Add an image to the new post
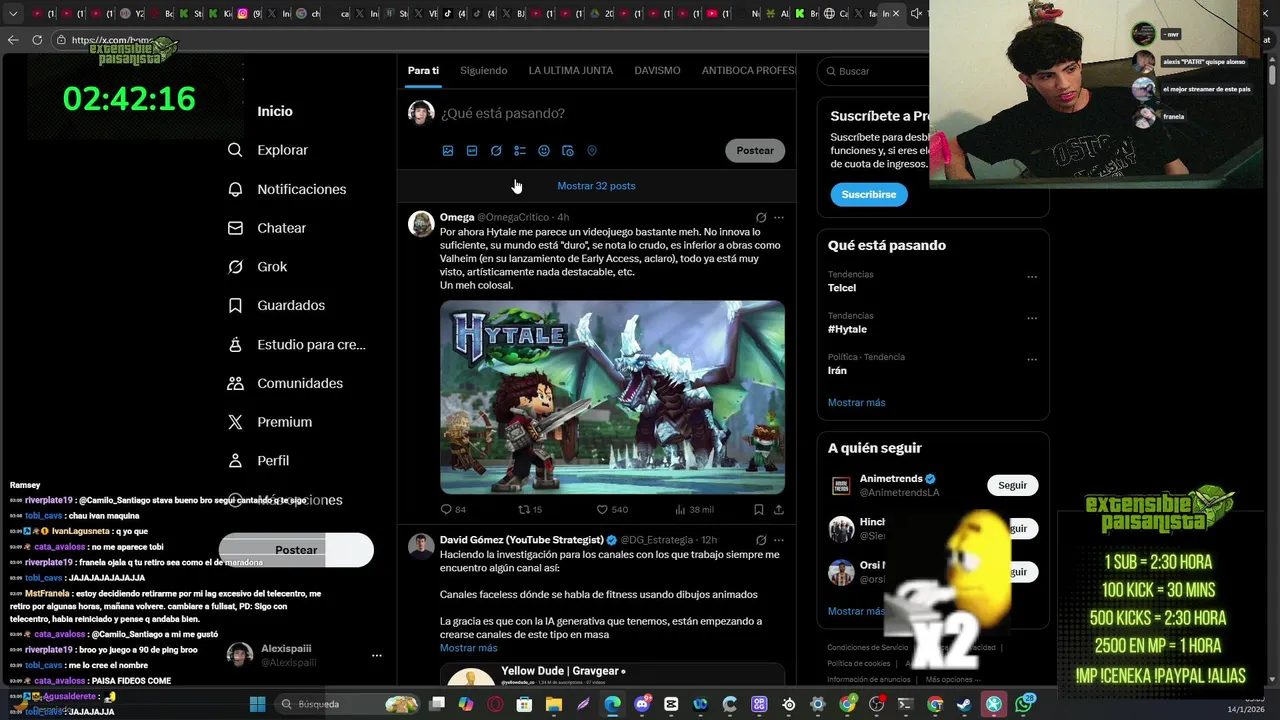 [x=448, y=151]
